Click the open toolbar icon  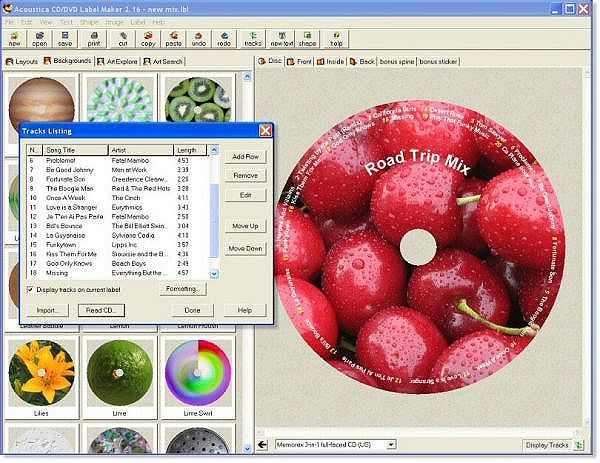pos(39,39)
